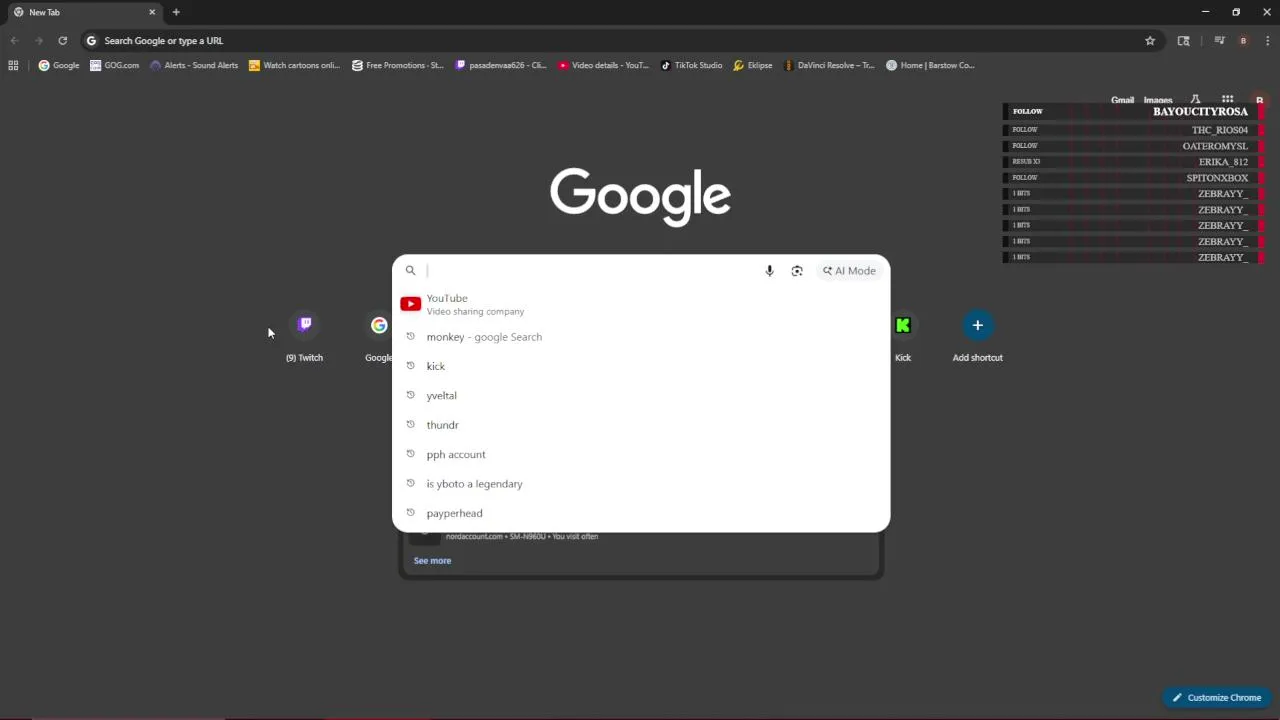Click Customize Chrome button
Viewport: 1280px width, 720px height.
click(x=1217, y=697)
